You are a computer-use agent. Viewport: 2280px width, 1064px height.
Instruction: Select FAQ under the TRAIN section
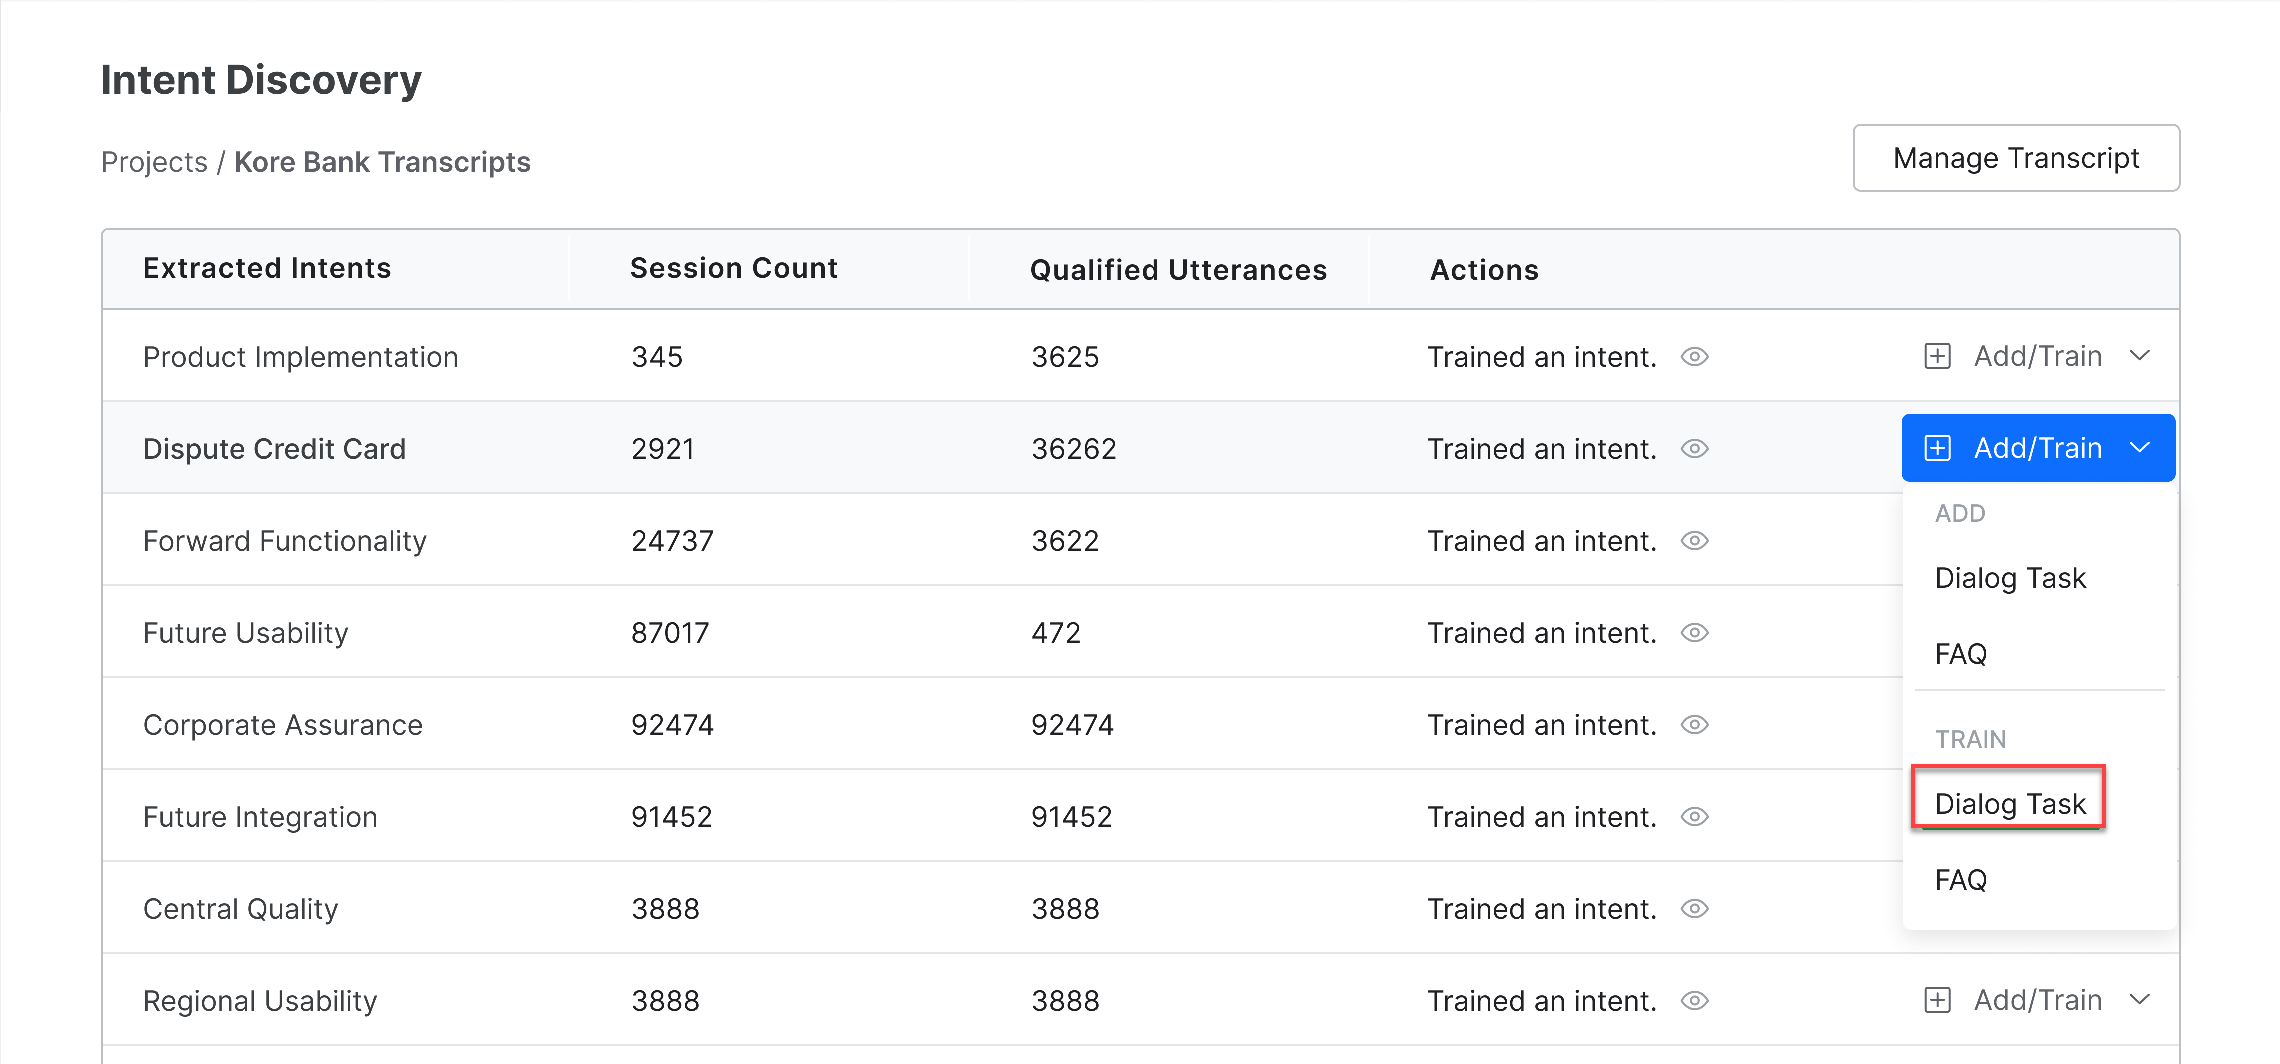tap(1961, 880)
